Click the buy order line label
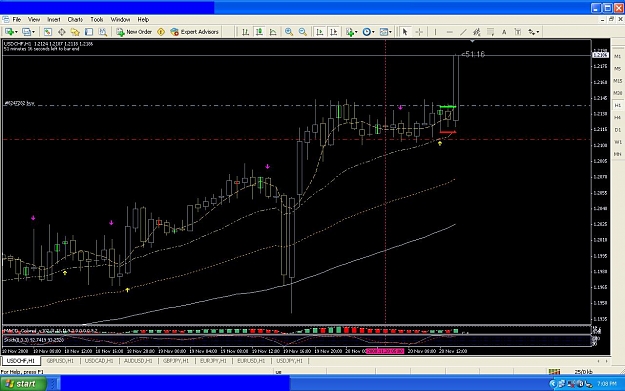This screenshot has width=625, height=391. [x=19, y=103]
